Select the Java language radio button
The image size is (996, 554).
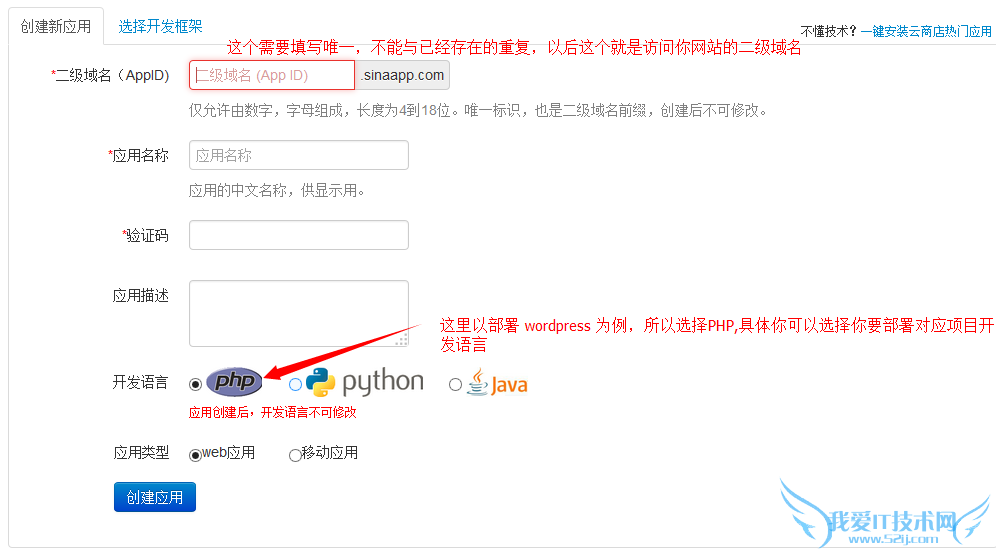[x=456, y=384]
